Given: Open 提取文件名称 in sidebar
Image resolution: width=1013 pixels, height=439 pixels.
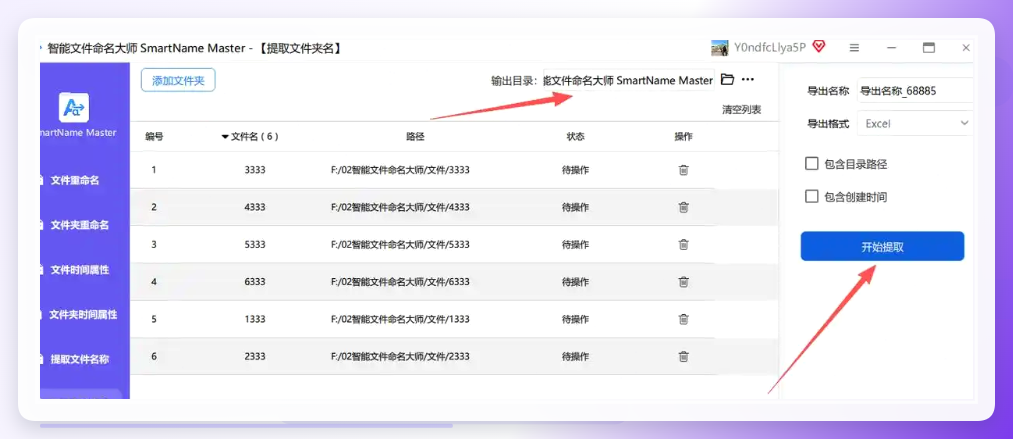Looking at the screenshot, I should click(79, 359).
